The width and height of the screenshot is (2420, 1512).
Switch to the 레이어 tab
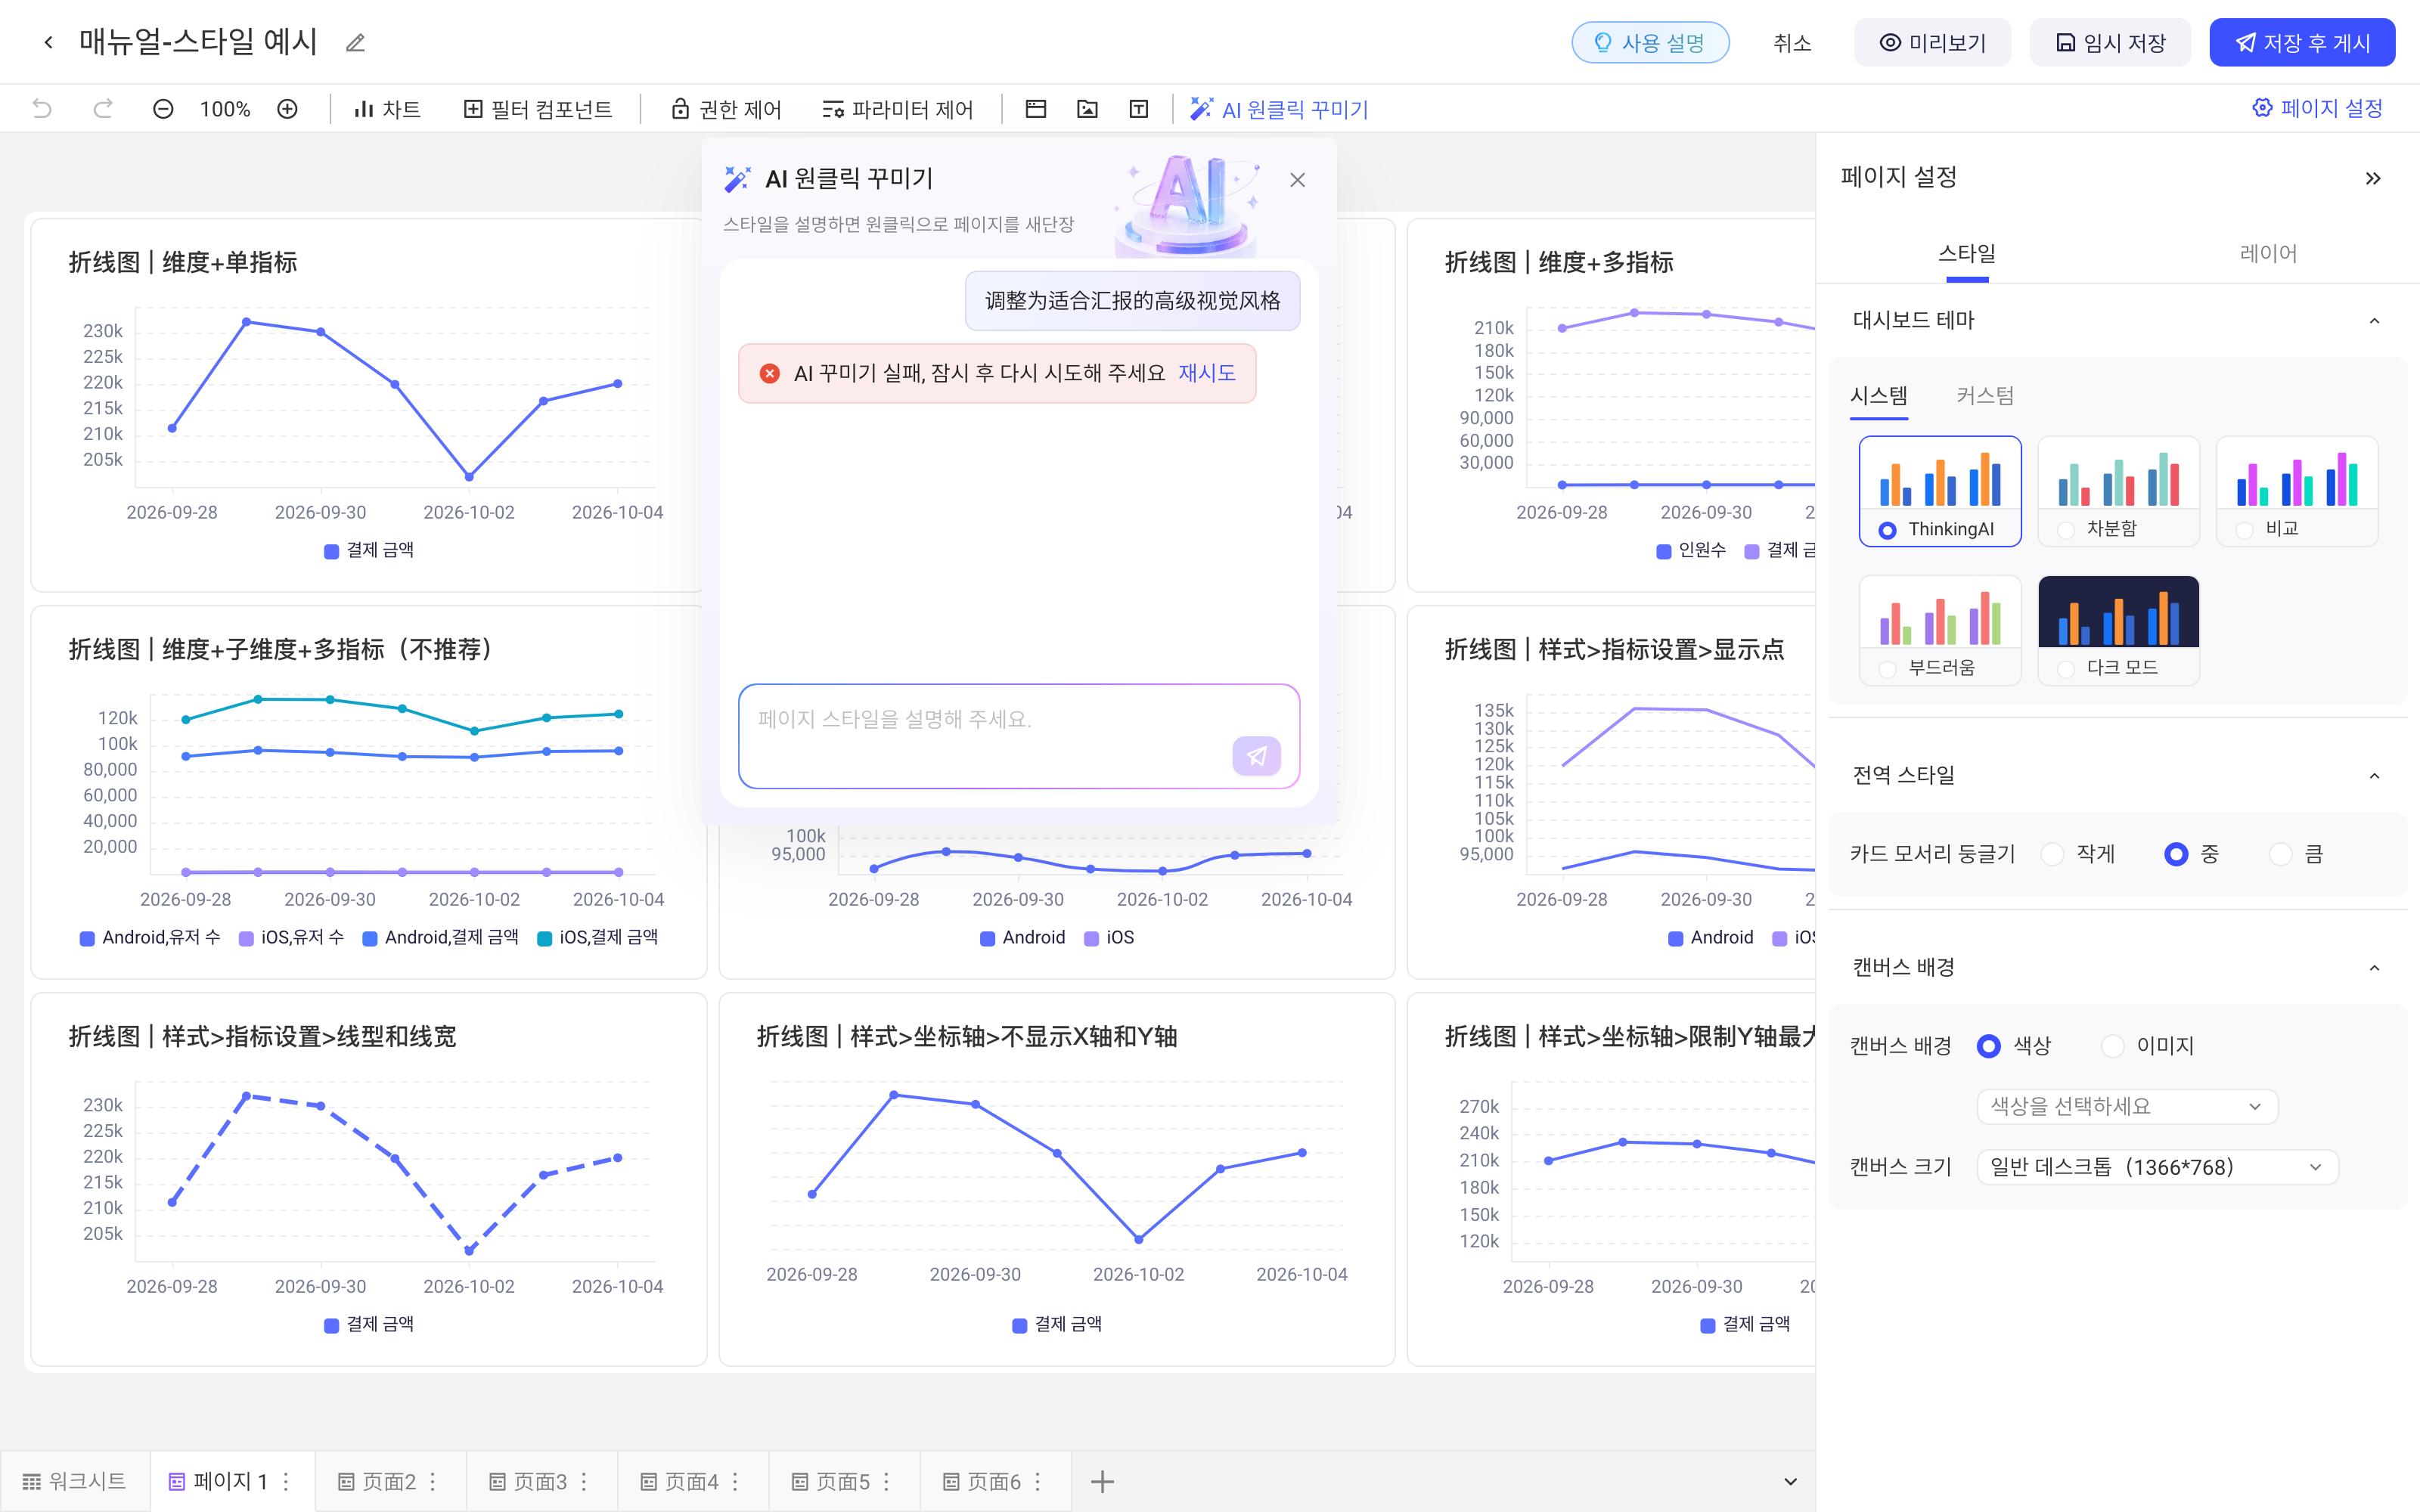(x=2268, y=253)
